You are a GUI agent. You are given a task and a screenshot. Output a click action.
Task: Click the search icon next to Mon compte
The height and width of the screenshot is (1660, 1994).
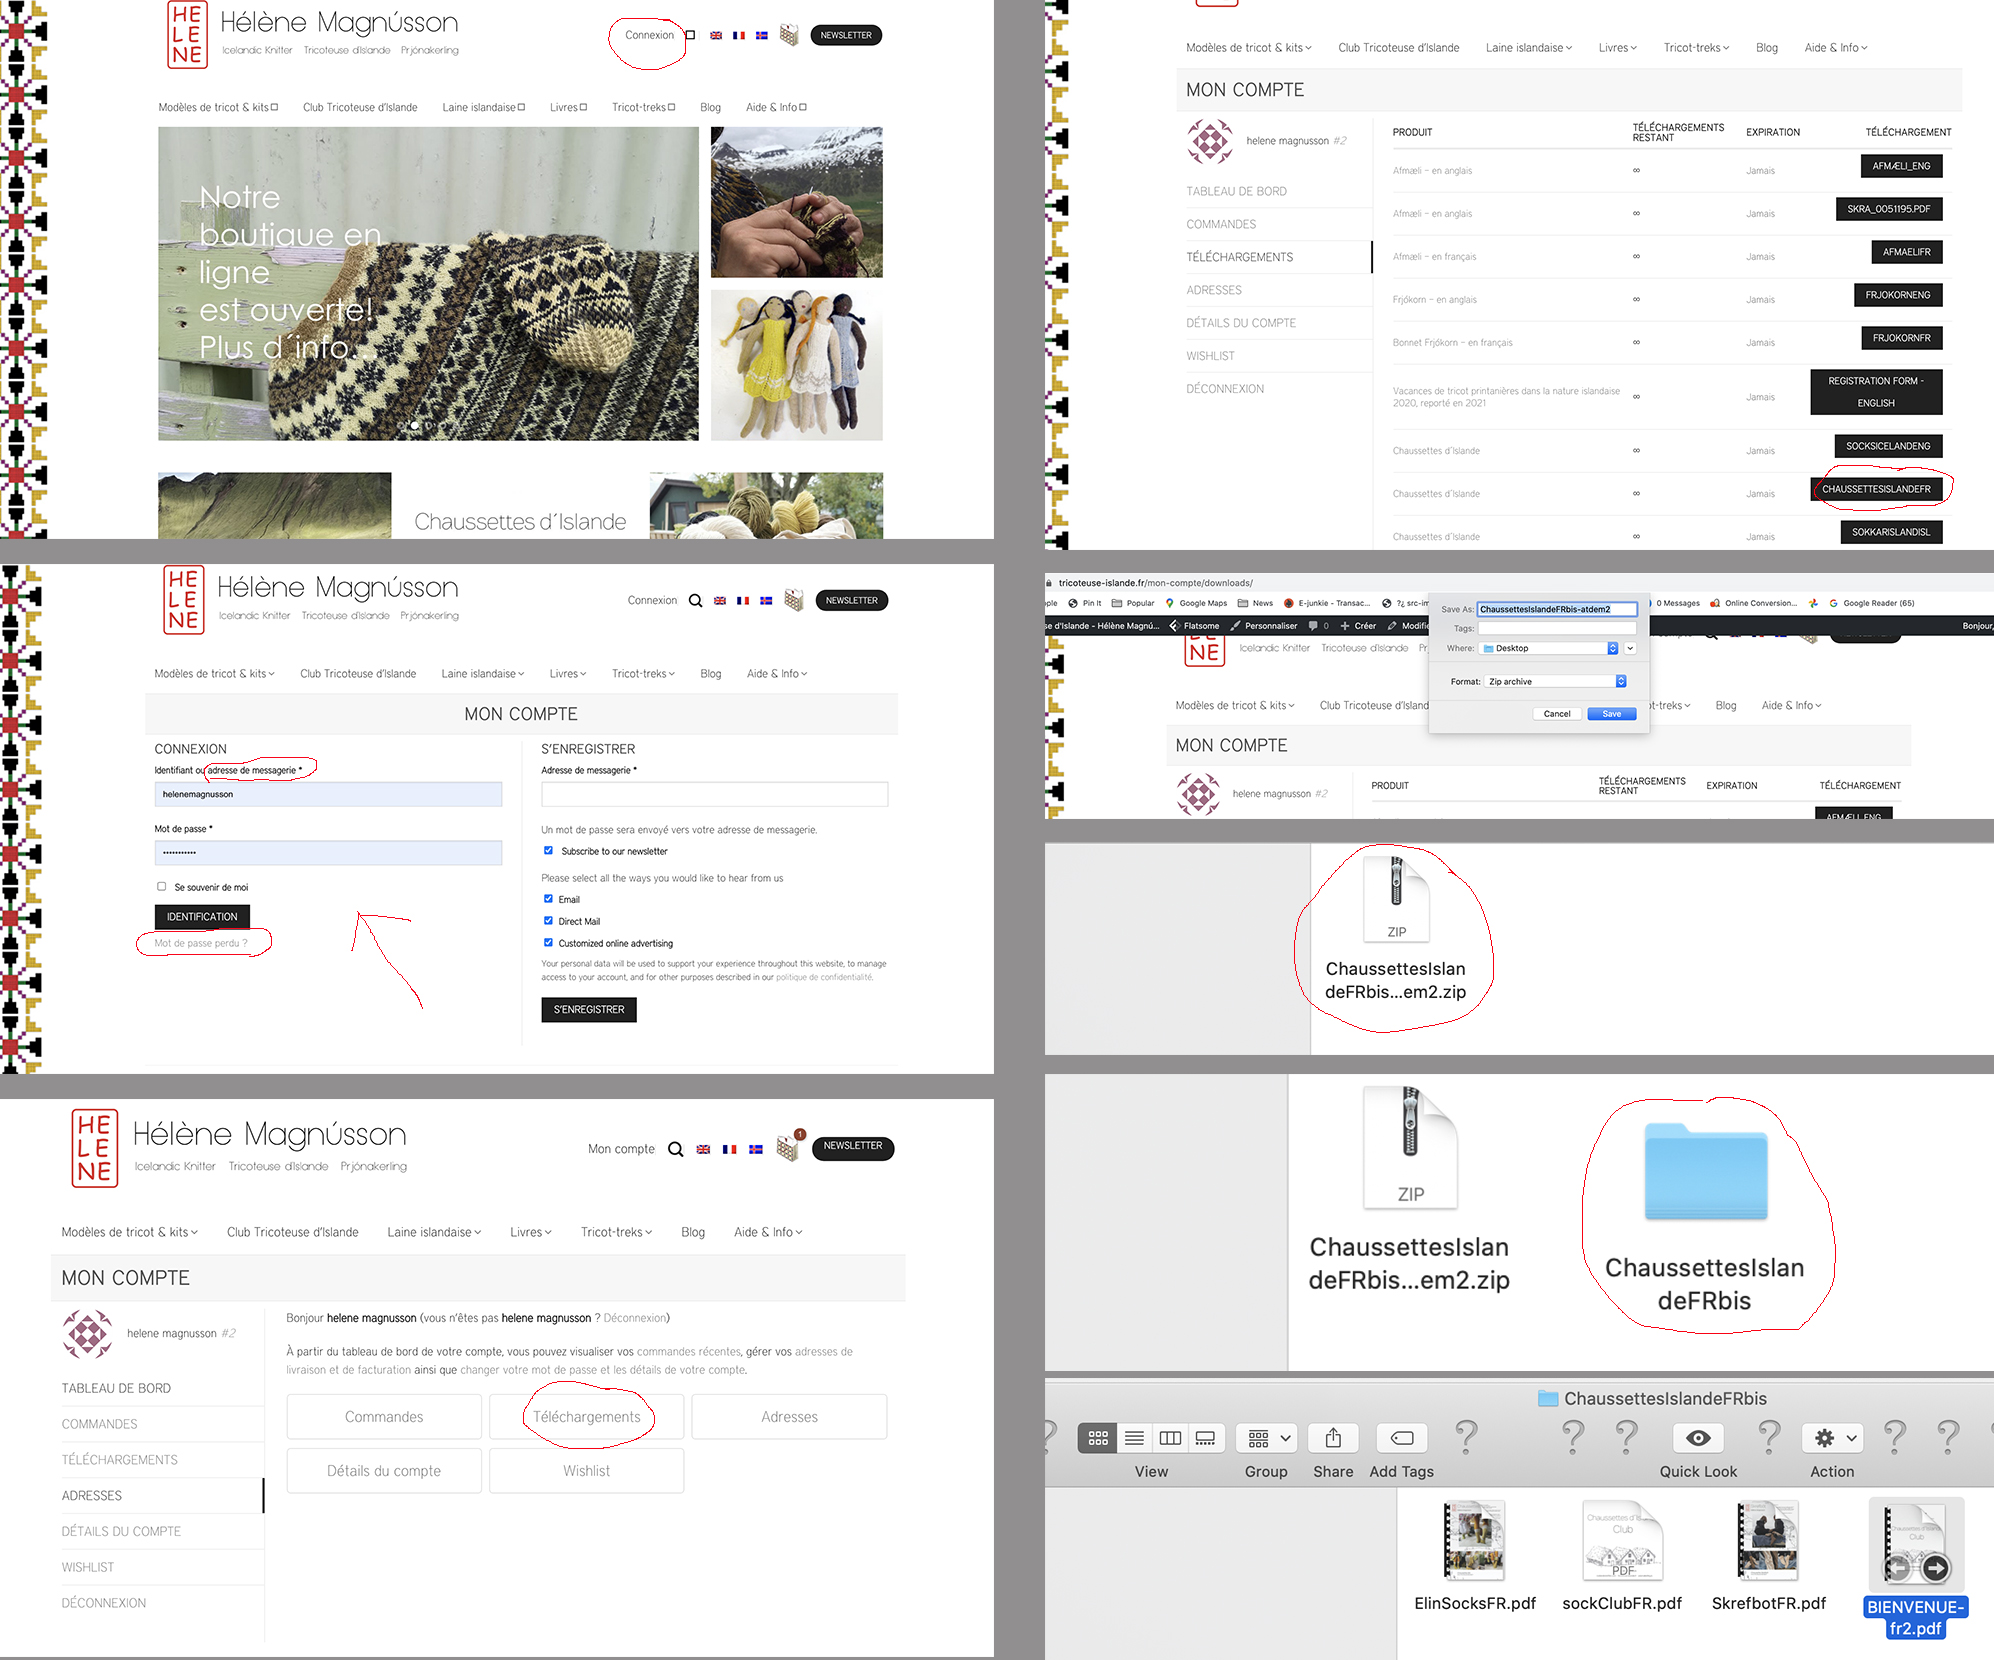click(676, 1149)
